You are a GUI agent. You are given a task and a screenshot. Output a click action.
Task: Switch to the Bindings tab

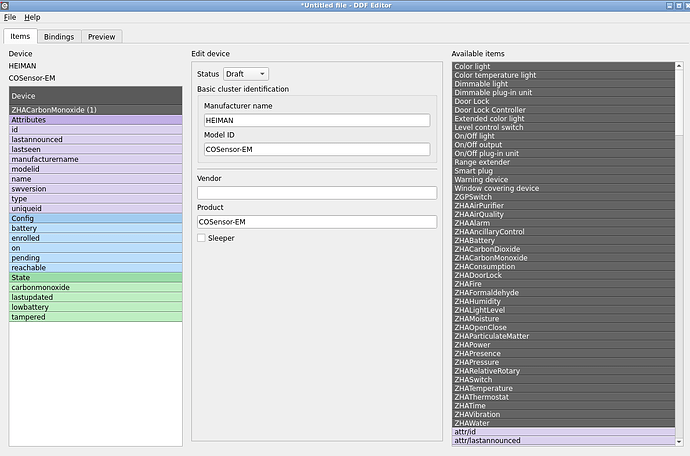point(59,37)
